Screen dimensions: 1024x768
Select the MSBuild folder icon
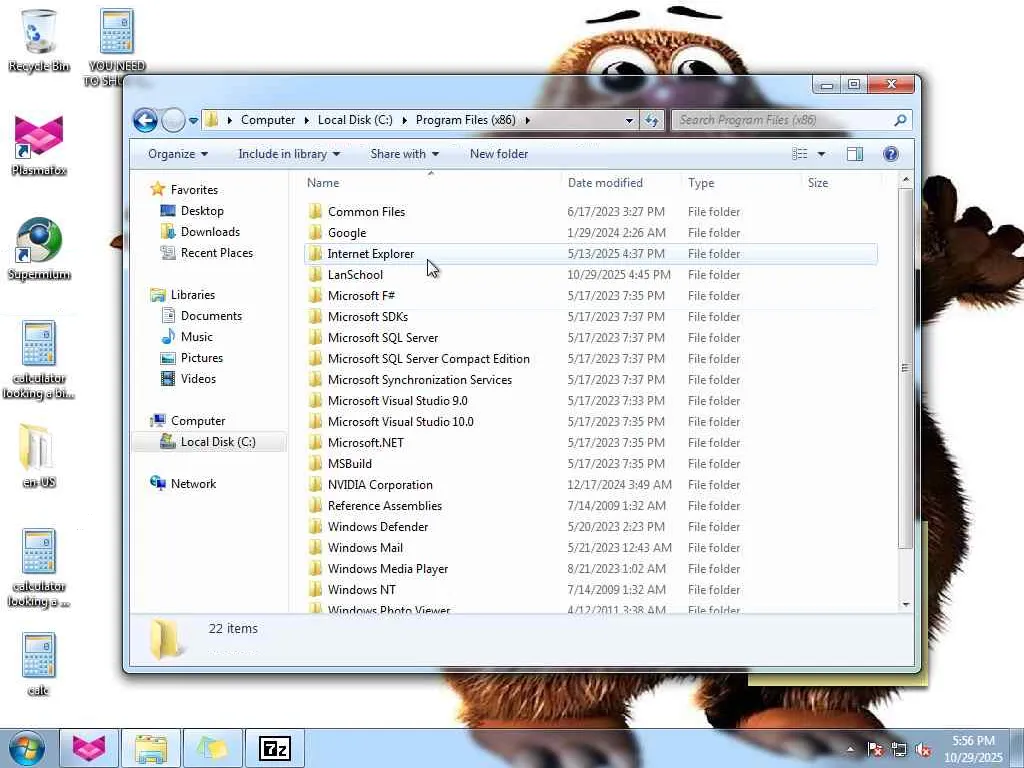click(x=315, y=464)
